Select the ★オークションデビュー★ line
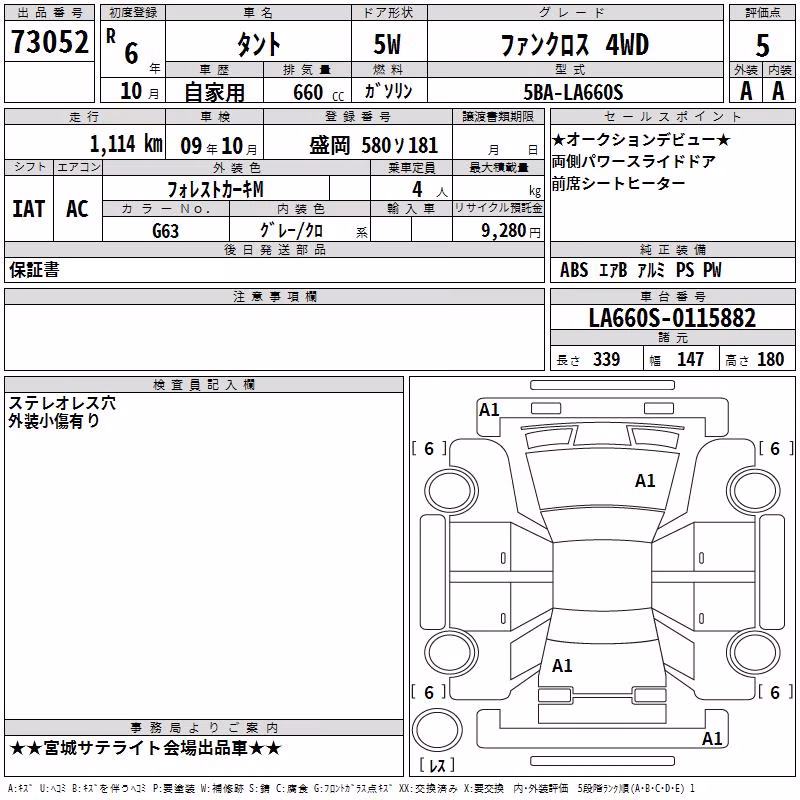Screen dimensions: 800x800 point(641,139)
